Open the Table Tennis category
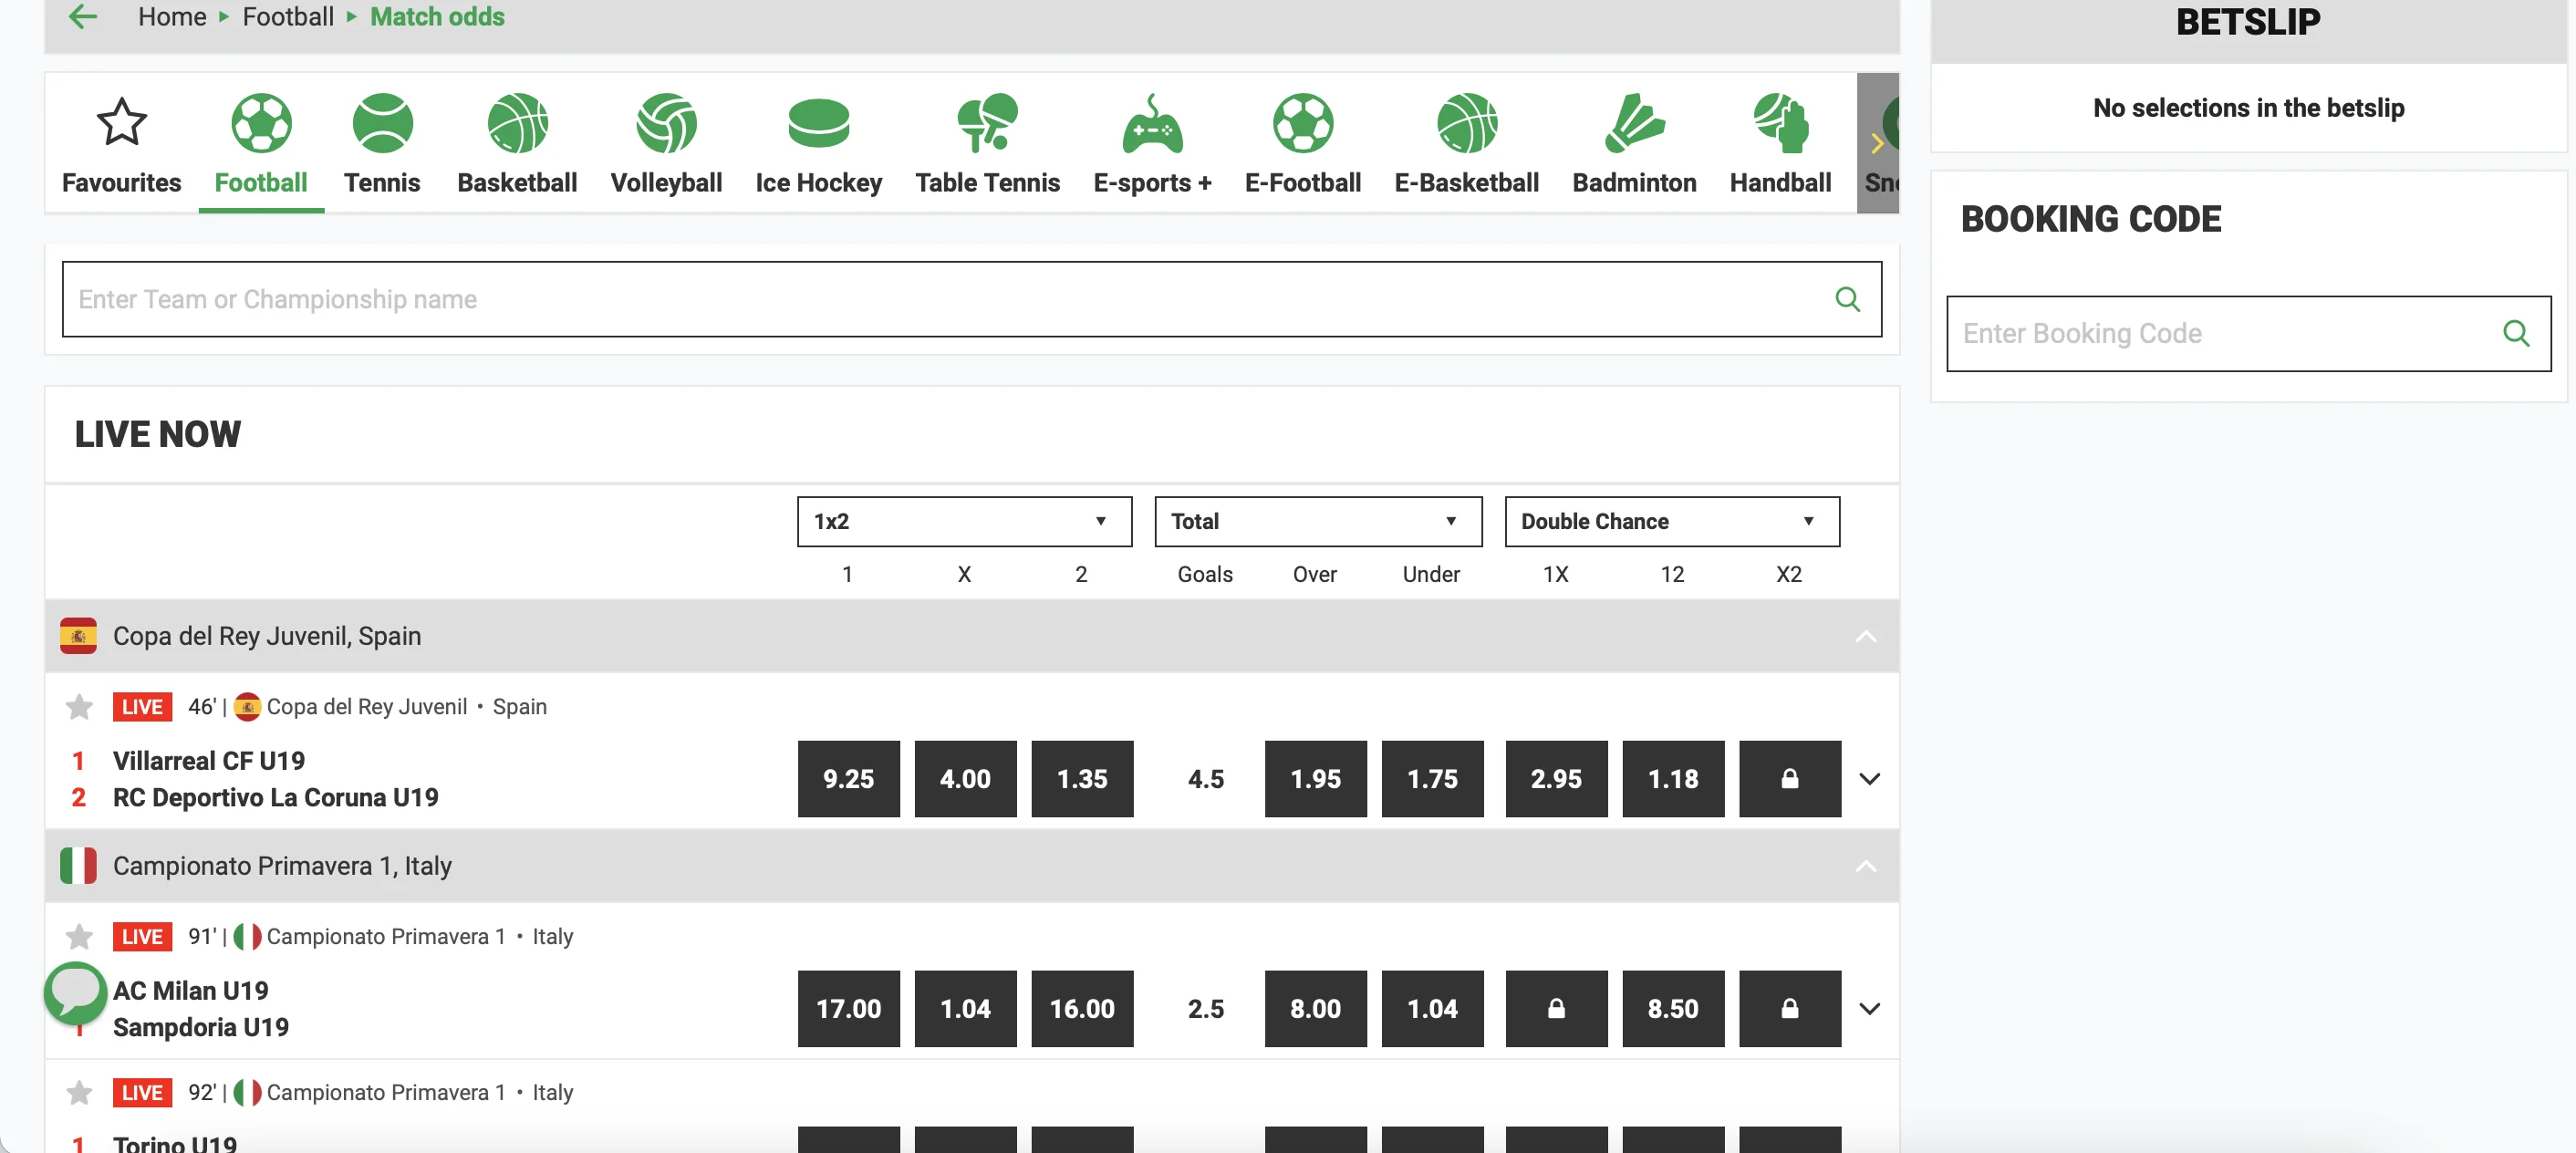 [987, 144]
